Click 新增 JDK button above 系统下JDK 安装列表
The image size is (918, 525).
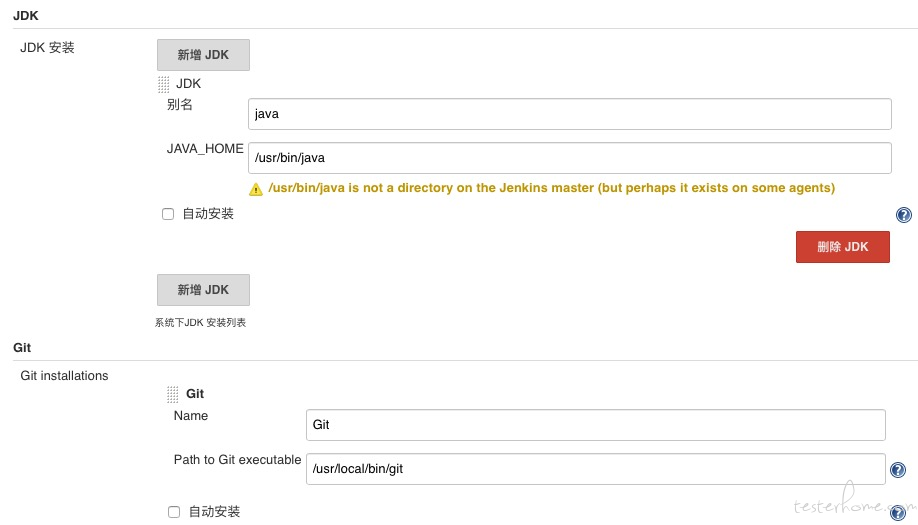click(x=203, y=290)
